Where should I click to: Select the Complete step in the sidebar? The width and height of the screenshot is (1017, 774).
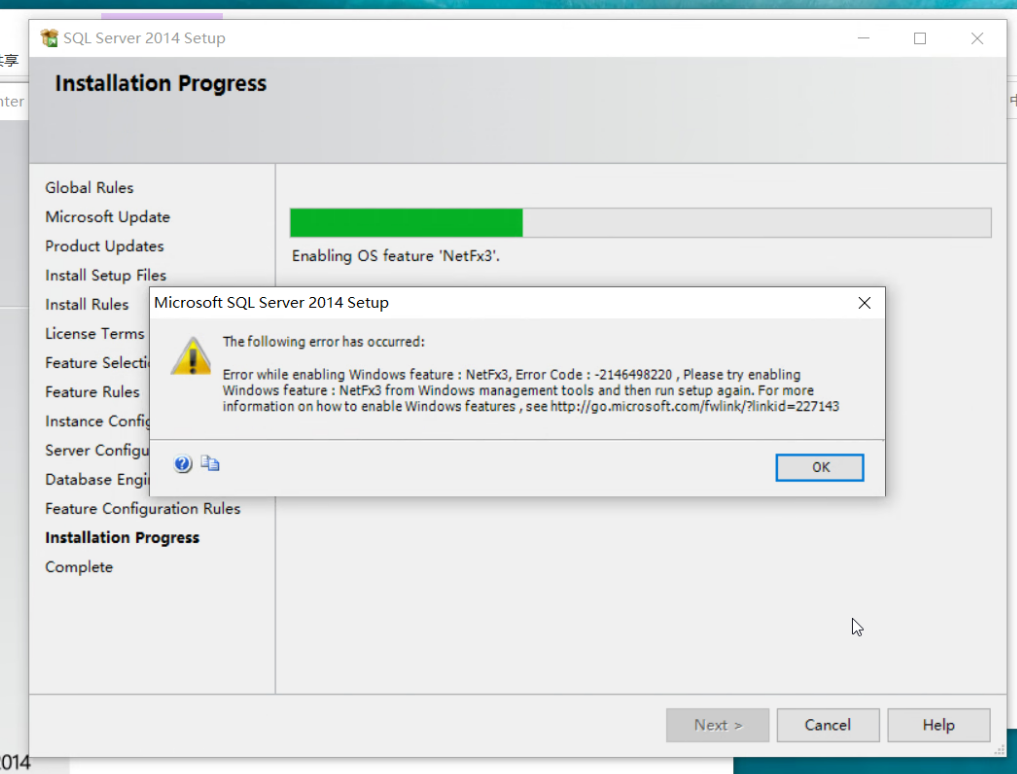pyautogui.click(x=79, y=566)
